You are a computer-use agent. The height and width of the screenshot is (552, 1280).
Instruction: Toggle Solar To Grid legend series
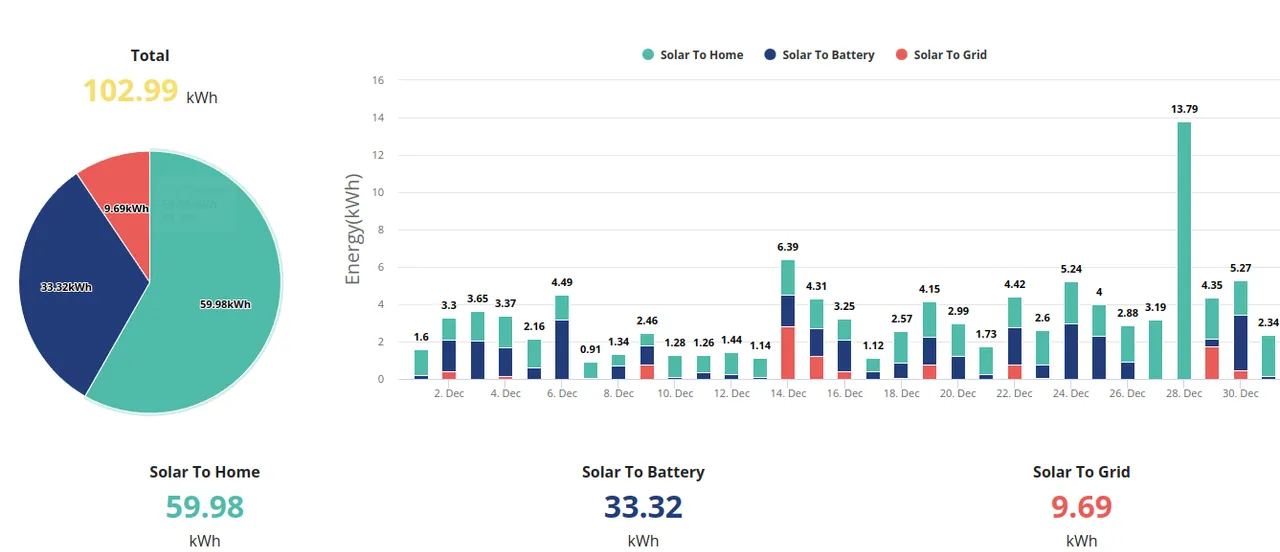point(941,55)
